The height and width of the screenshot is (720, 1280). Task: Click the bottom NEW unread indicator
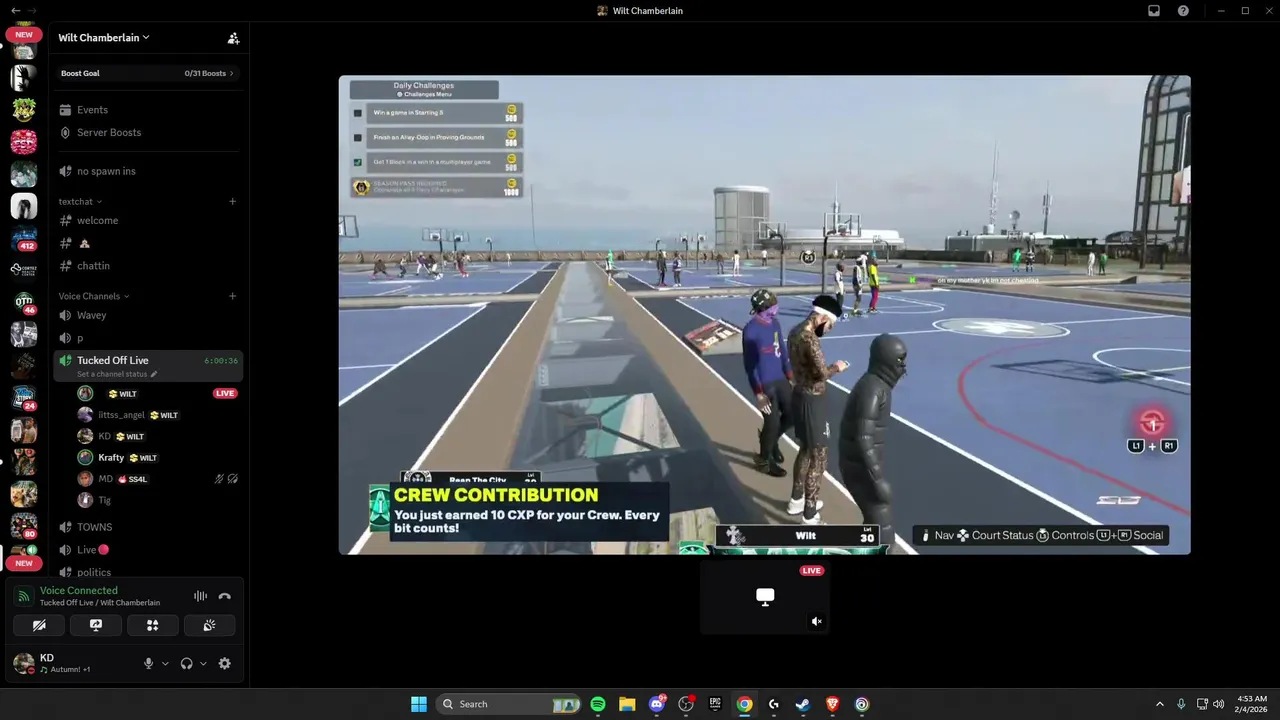(x=24, y=563)
